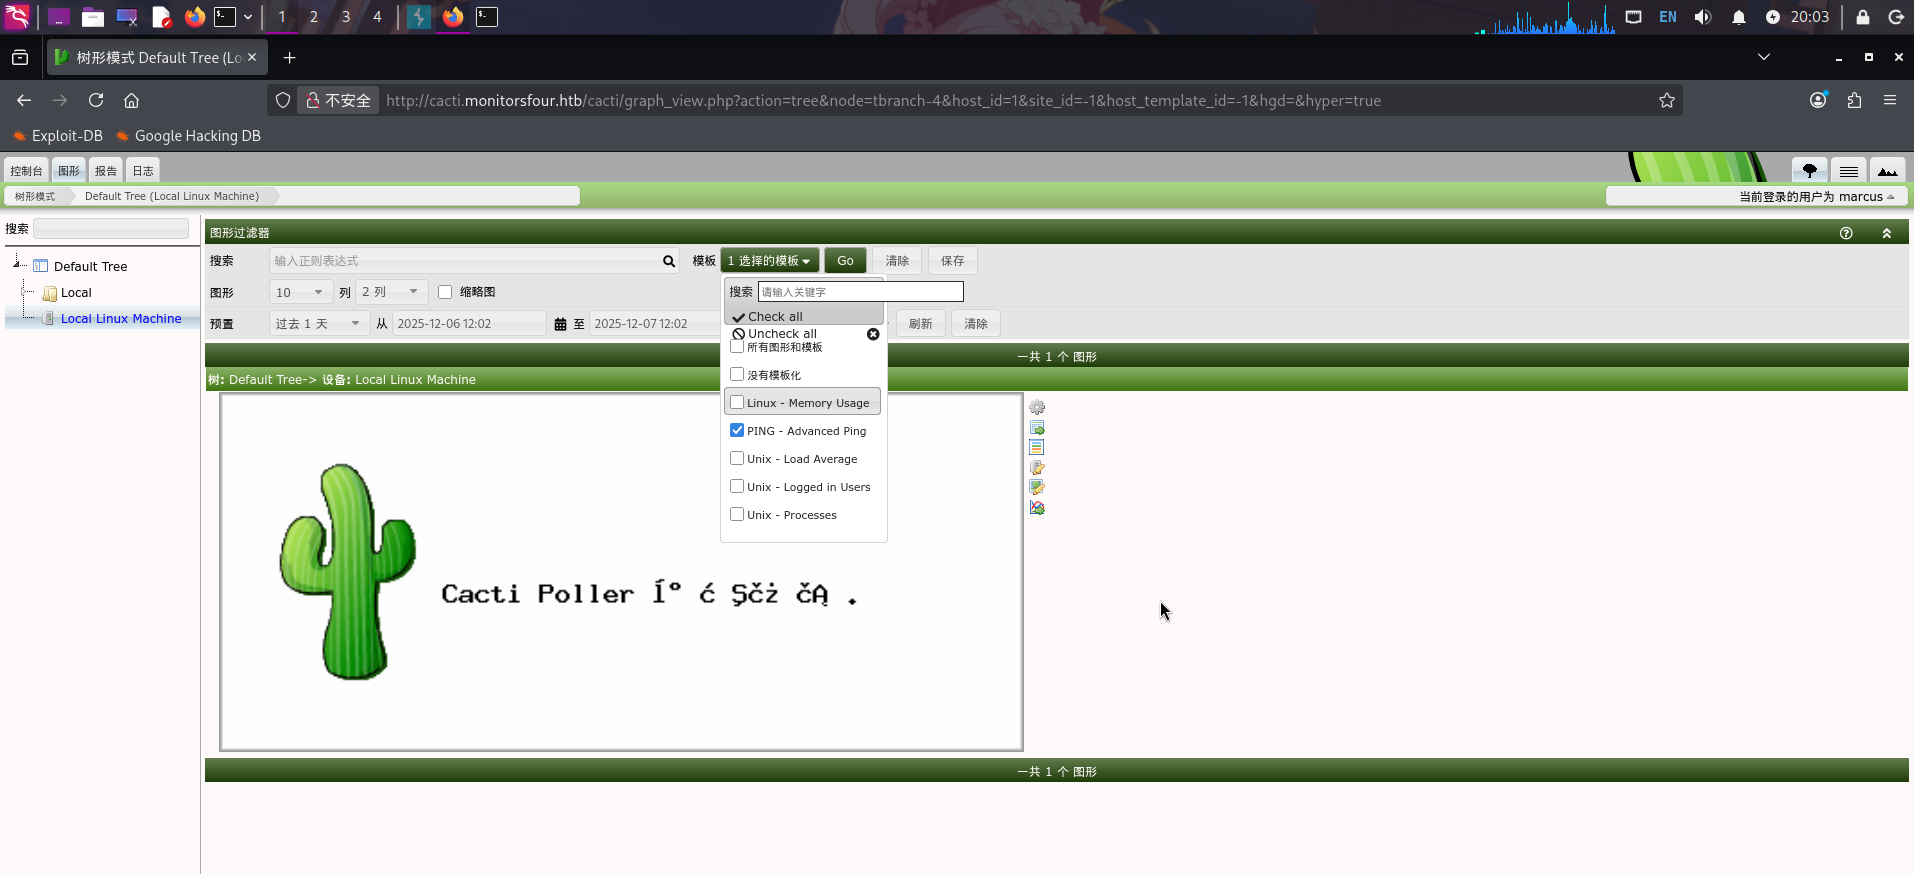The height and width of the screenshot is (874, 1914).
Task: Open Firefox home page
Action: pos(131,100)
